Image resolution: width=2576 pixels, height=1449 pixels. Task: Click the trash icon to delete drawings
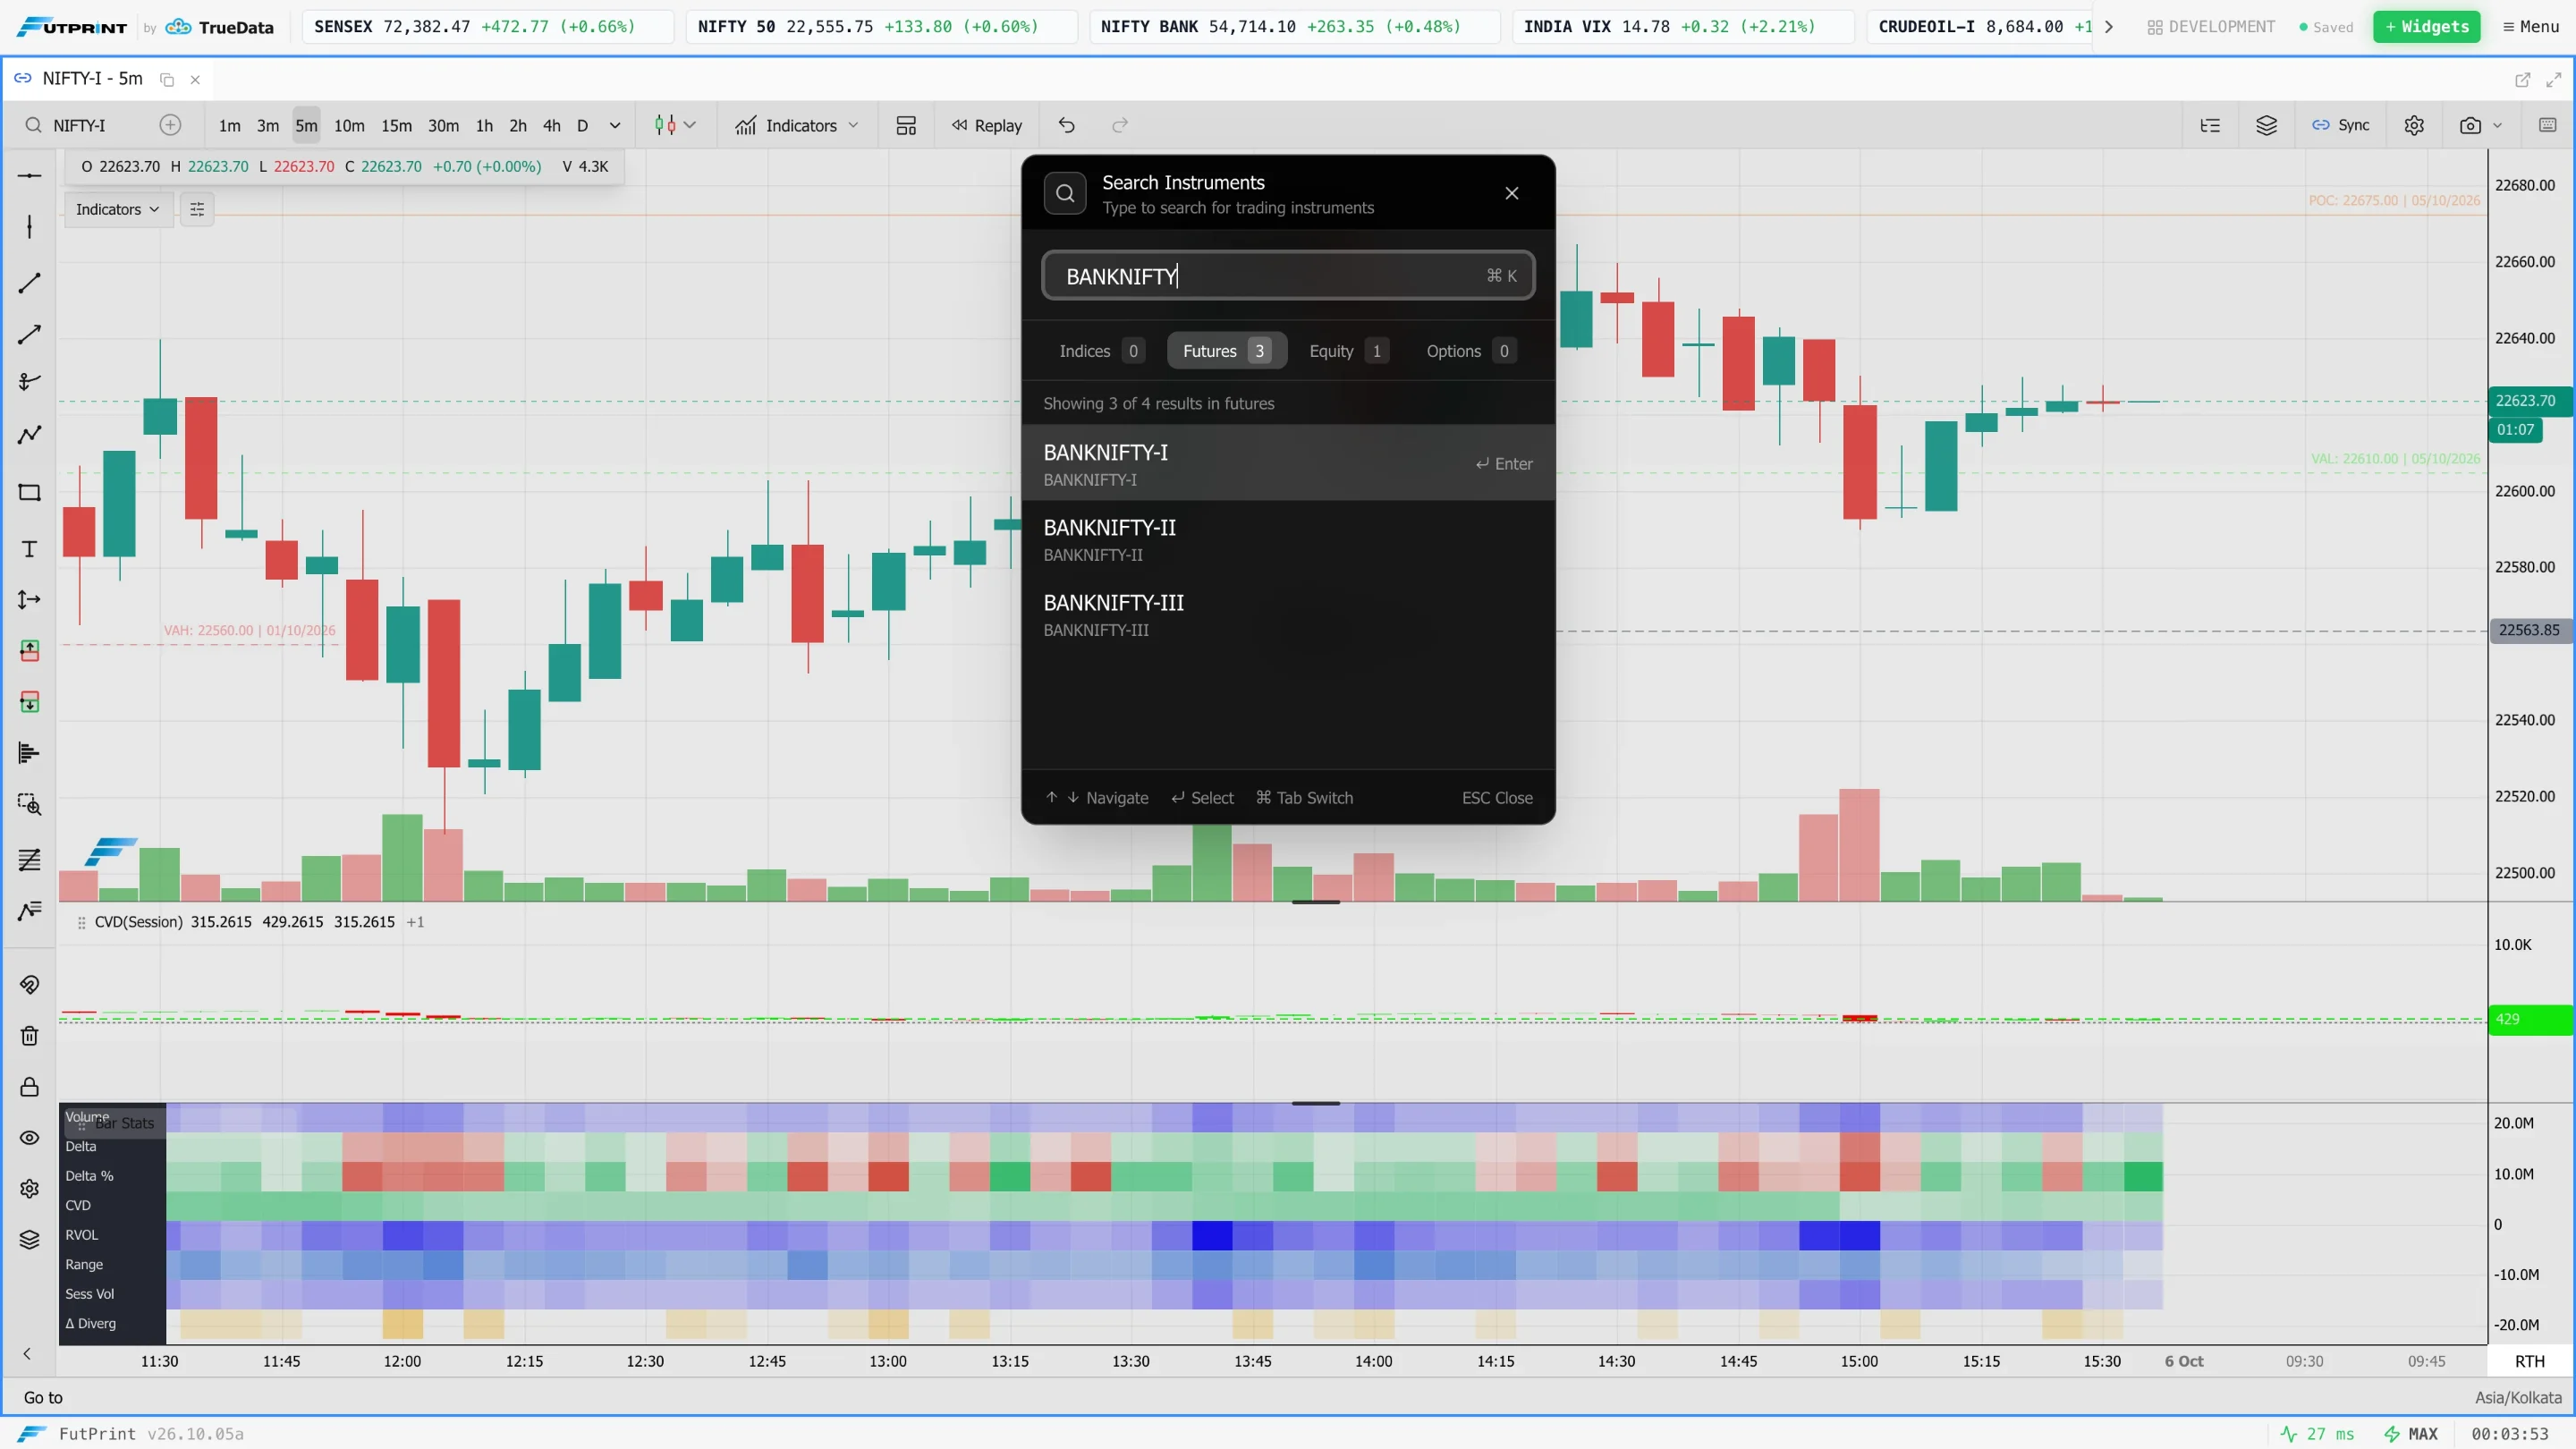tap(29, 1036)
